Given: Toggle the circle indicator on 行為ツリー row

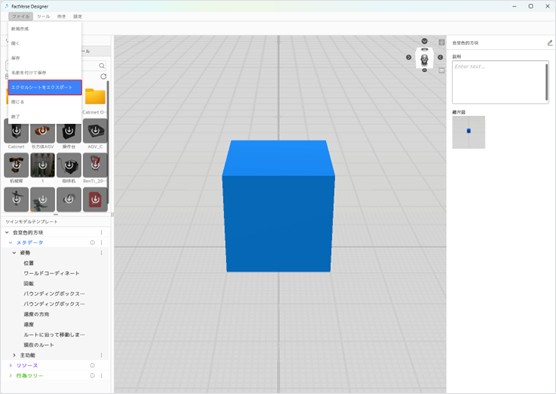Looking at the screenshot, I should (92, 376).
